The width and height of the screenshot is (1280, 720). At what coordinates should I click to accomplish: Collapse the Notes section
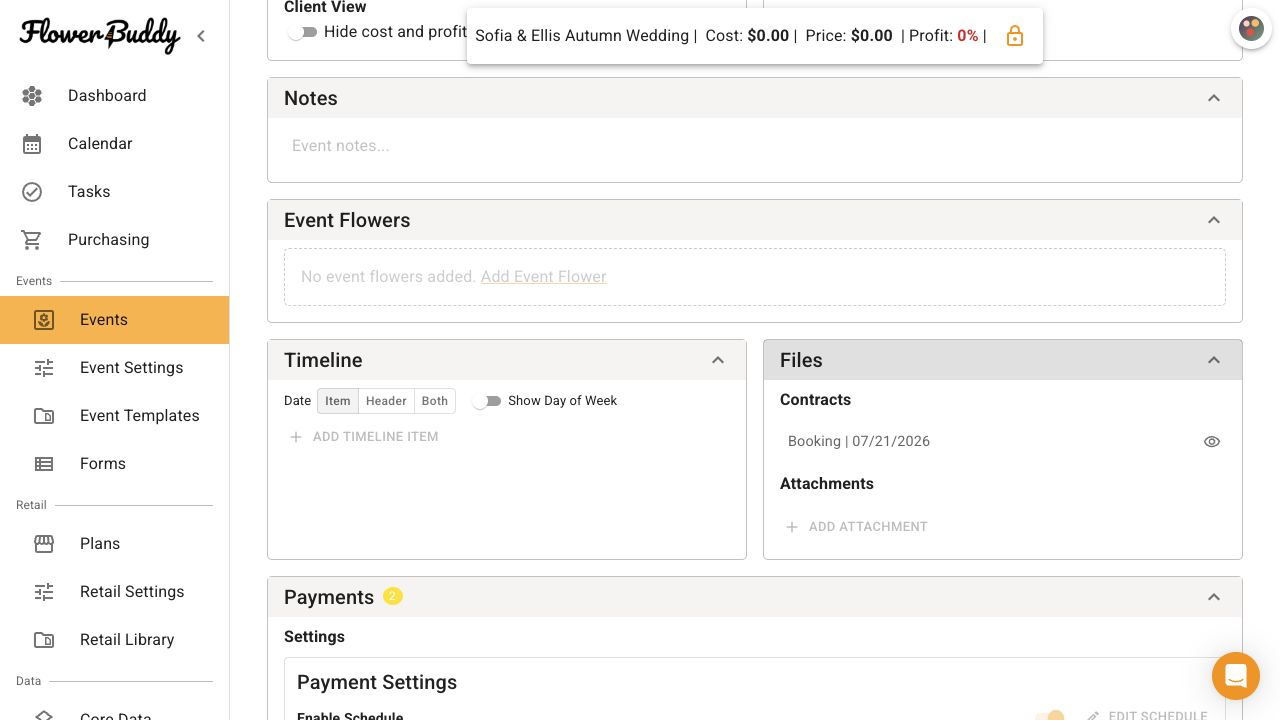[x=1214, y=98]
